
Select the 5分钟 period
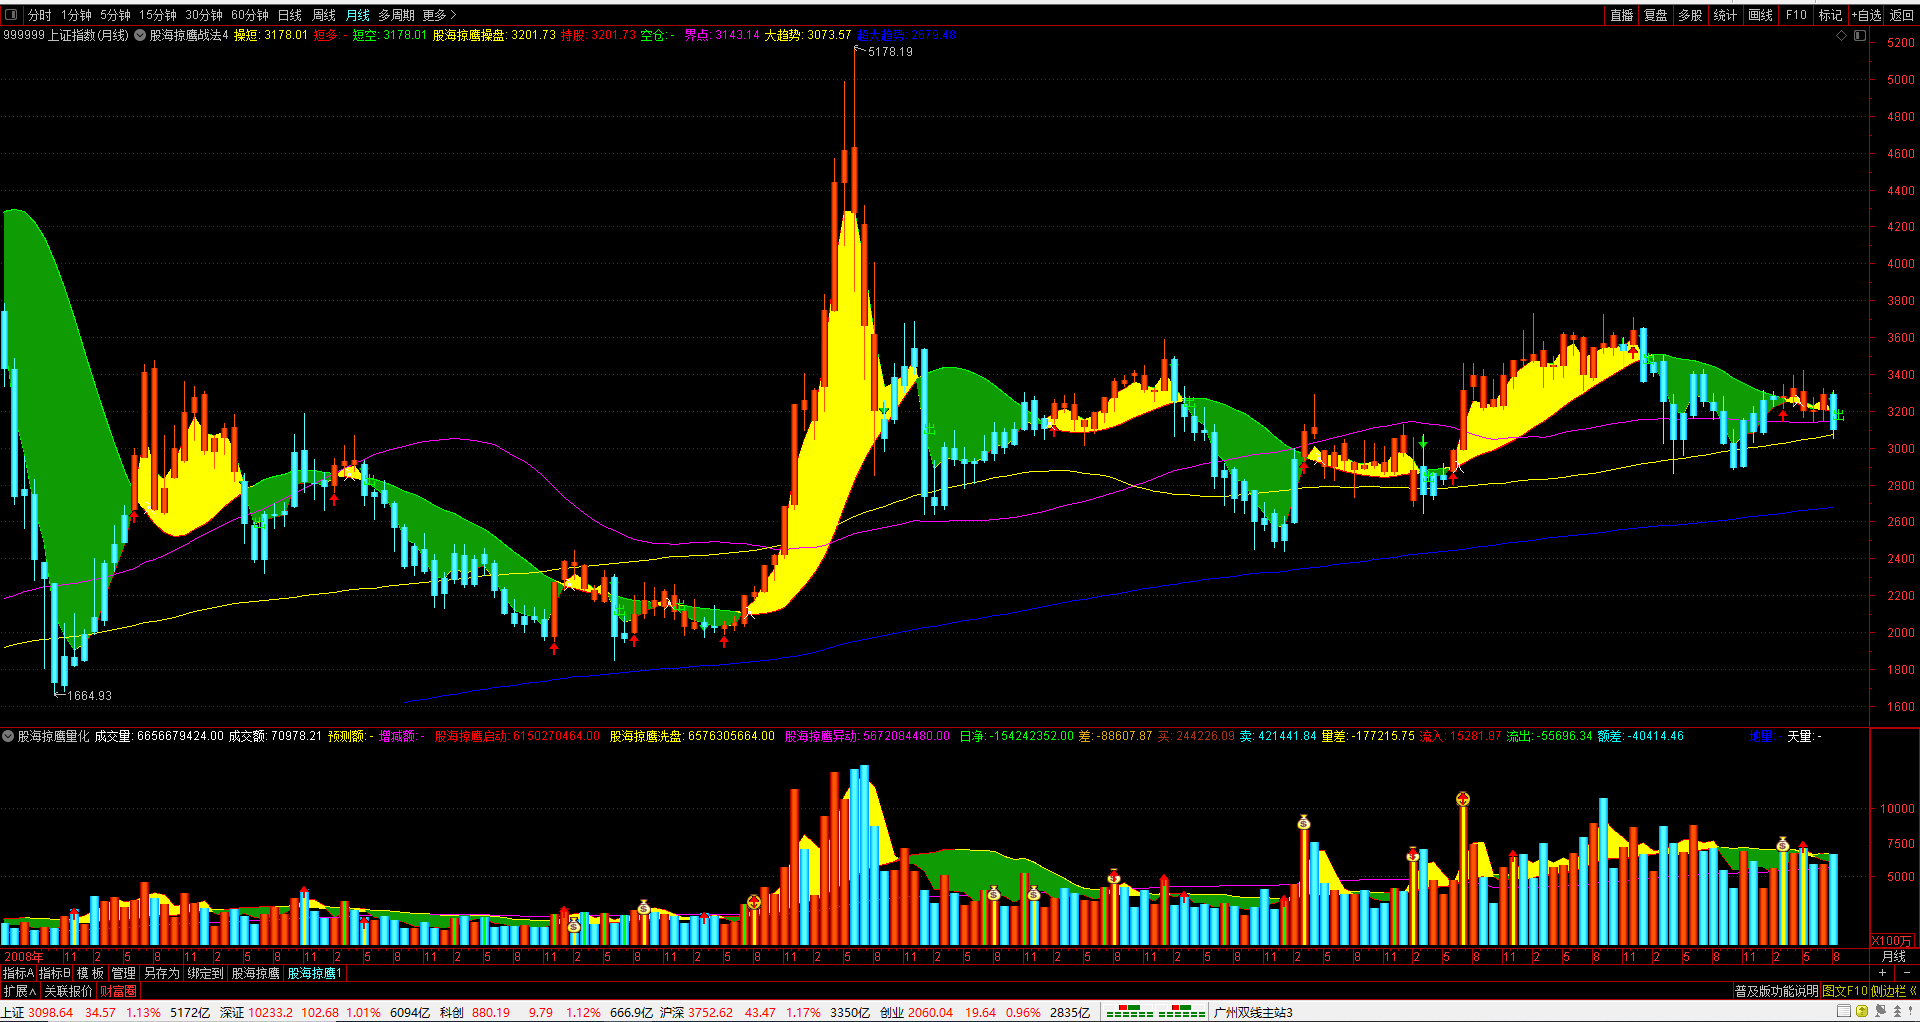pos(115,15)
